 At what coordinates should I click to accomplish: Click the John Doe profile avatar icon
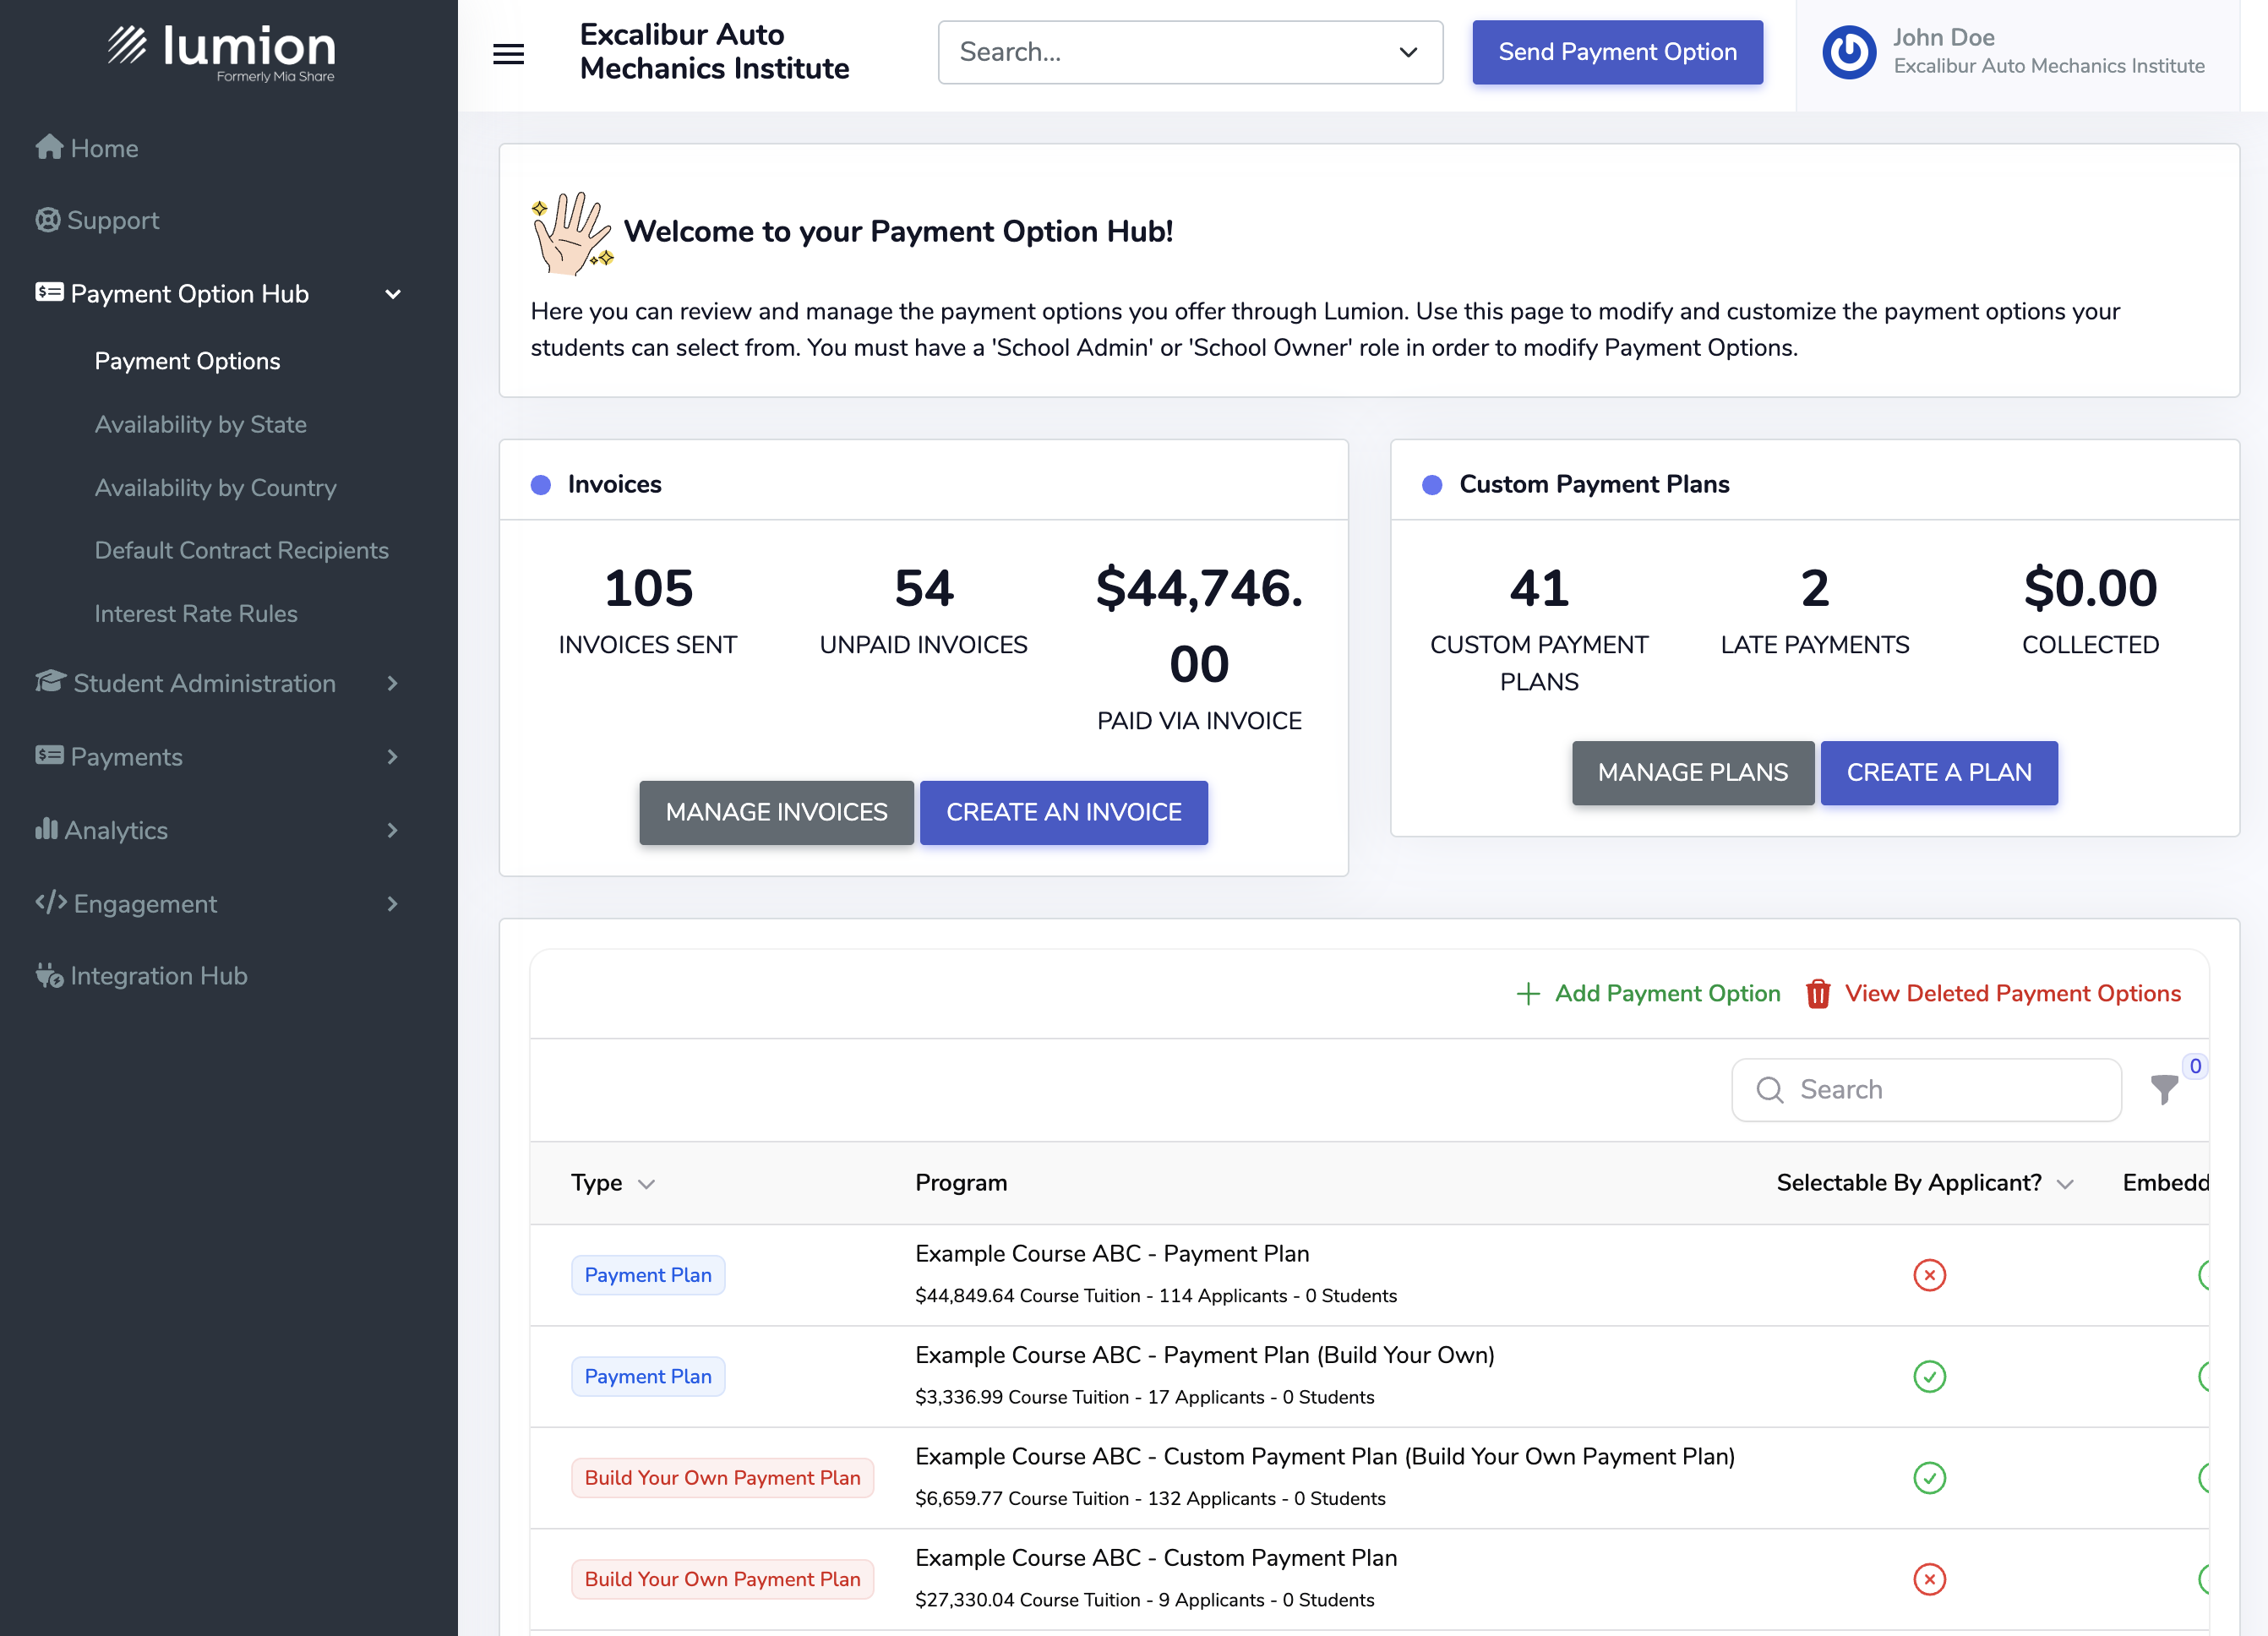1848,52
